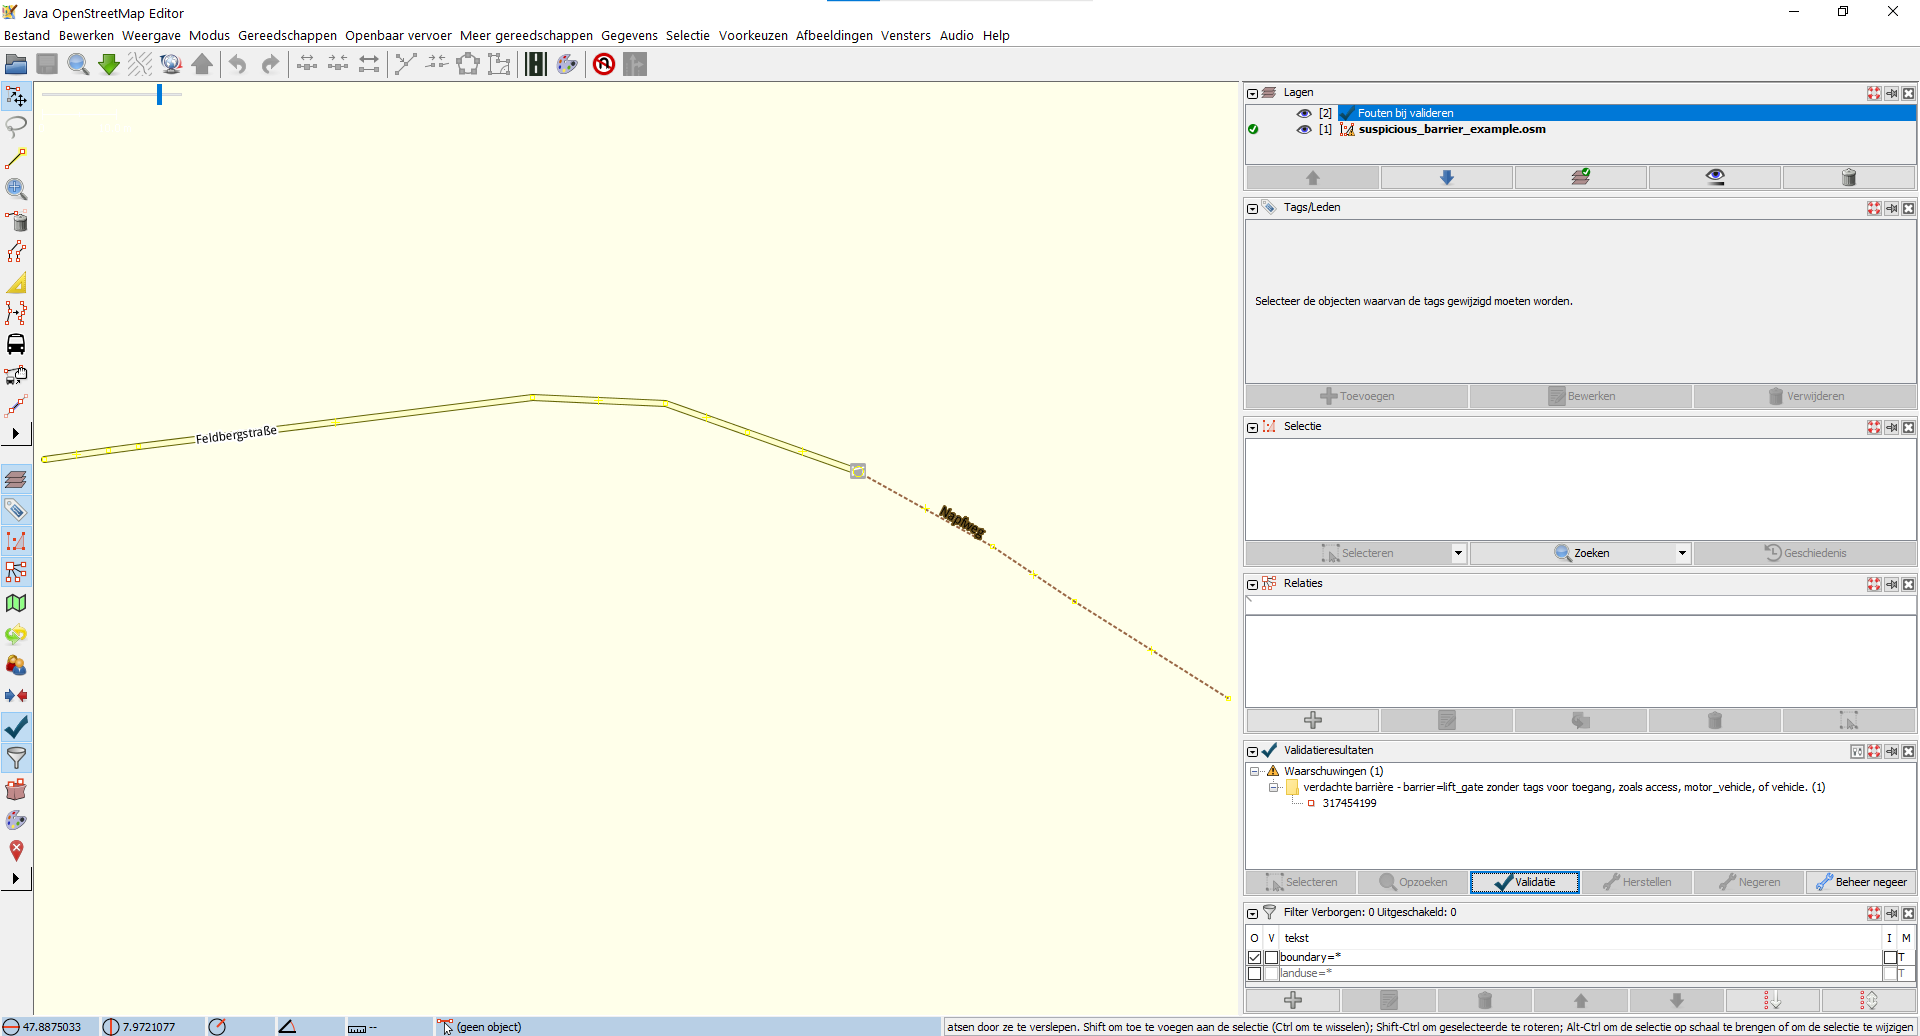The image size is (1920, 1036).
Task: Click the validator checkmark in left sidebar
Action: point(16,727)
